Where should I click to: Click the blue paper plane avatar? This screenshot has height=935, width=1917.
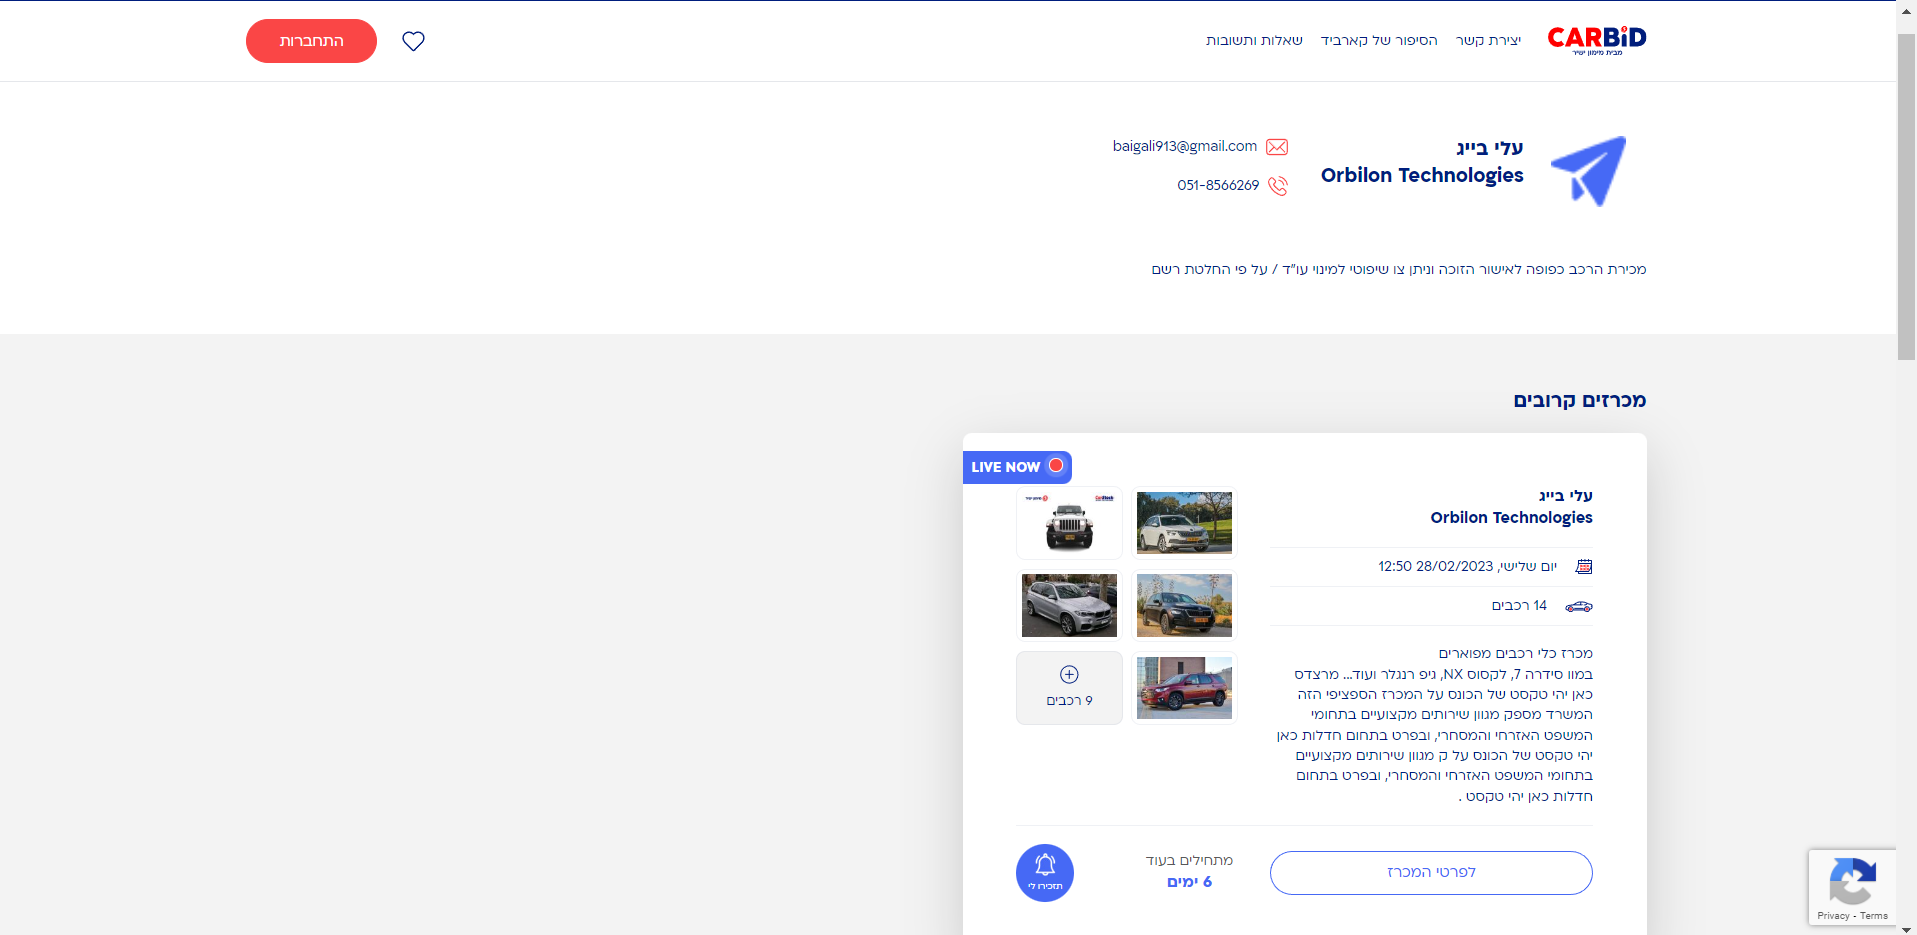point(1588,171)
